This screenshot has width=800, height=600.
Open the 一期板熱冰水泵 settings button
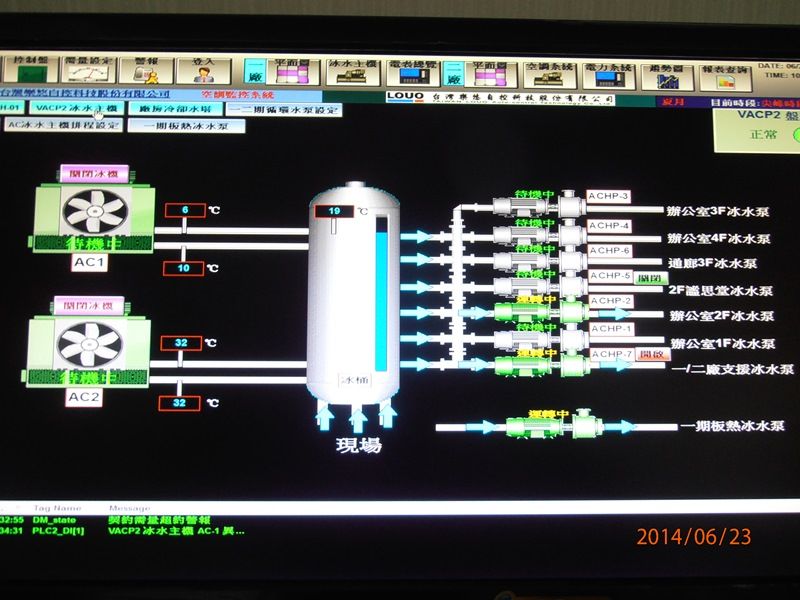(x=186, y=127)
